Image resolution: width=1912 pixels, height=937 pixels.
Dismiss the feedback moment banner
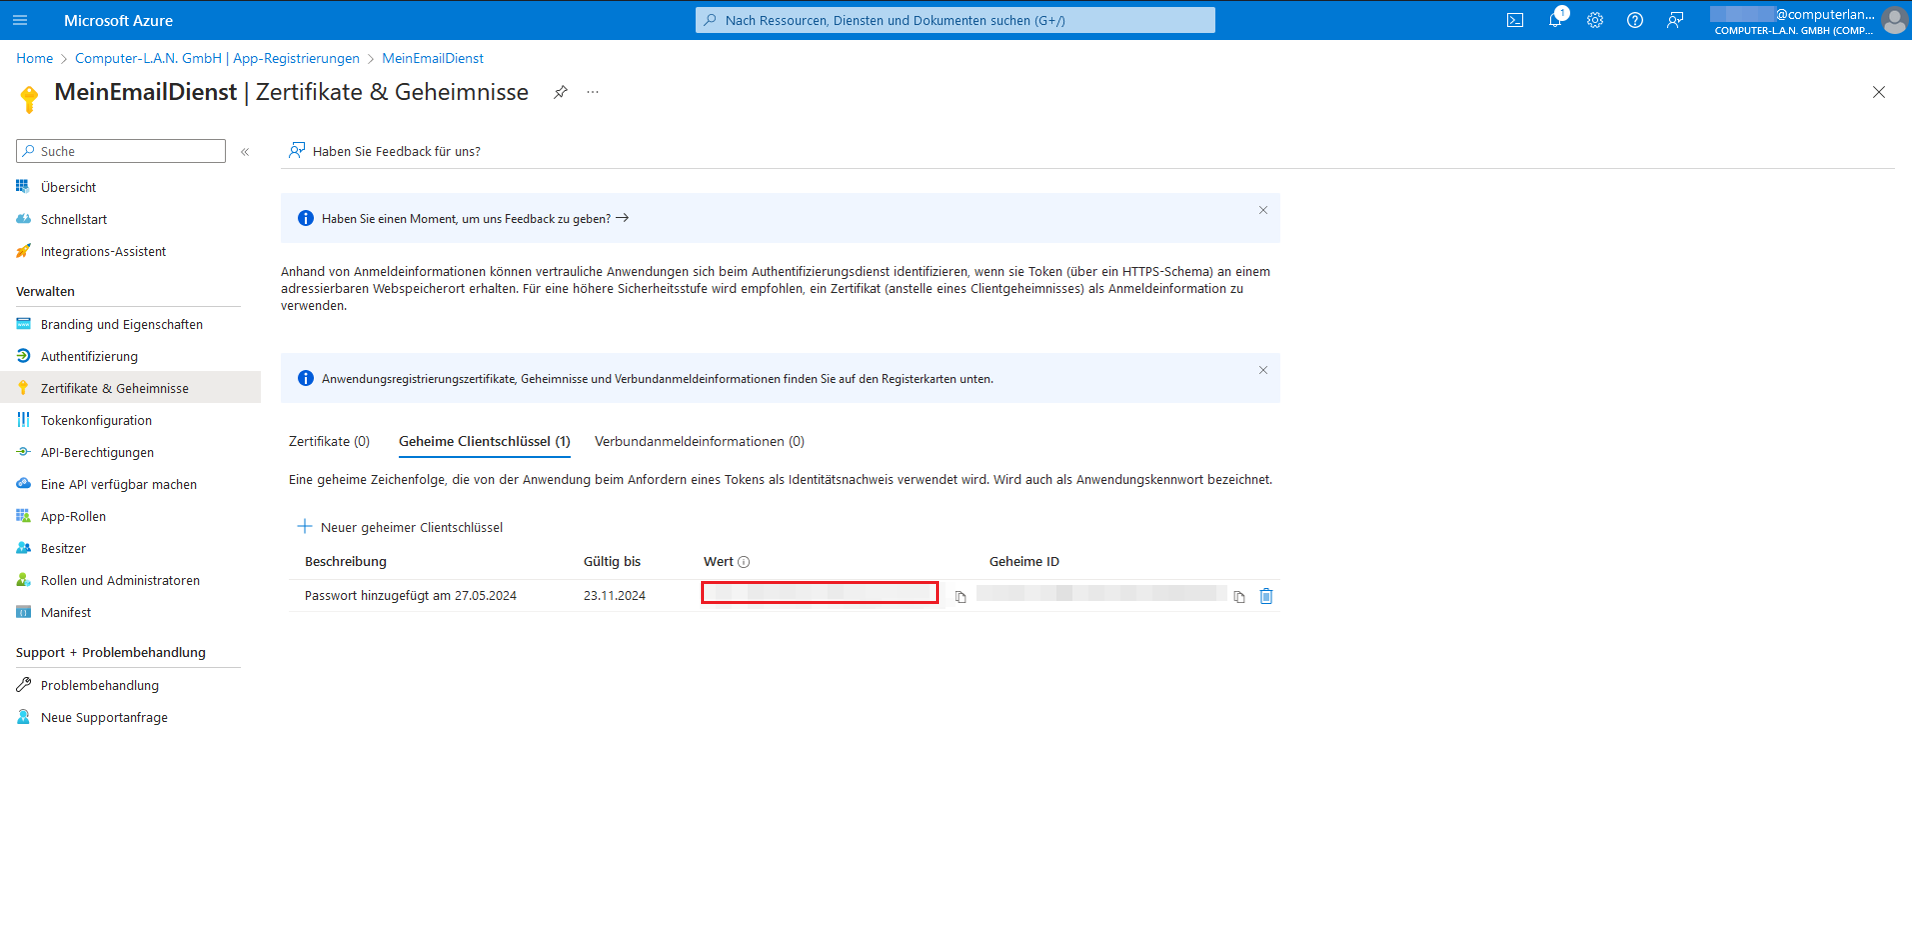tap(1263, 210)
